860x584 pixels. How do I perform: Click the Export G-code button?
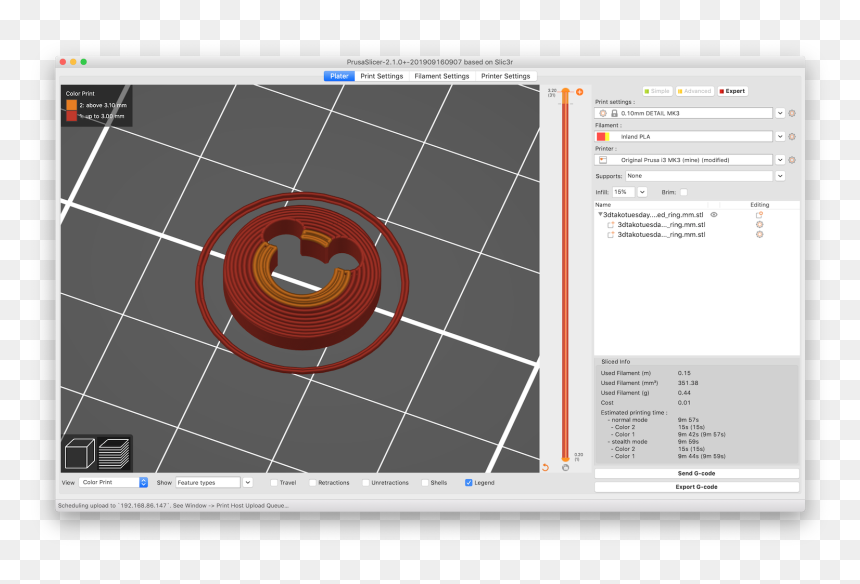(x=697, y=487)
